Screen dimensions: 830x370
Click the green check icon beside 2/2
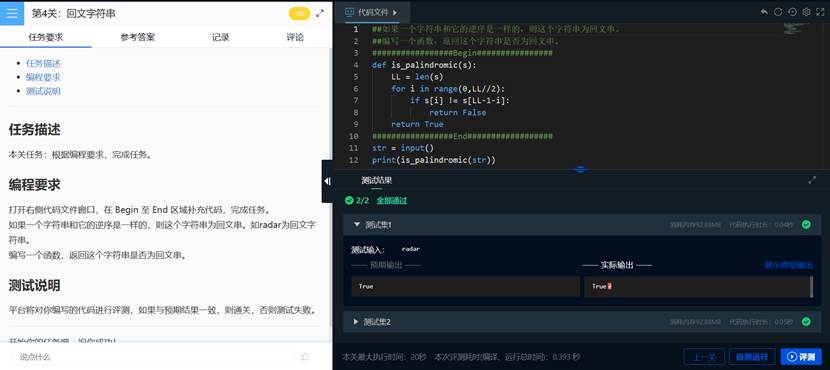point(348,201)
